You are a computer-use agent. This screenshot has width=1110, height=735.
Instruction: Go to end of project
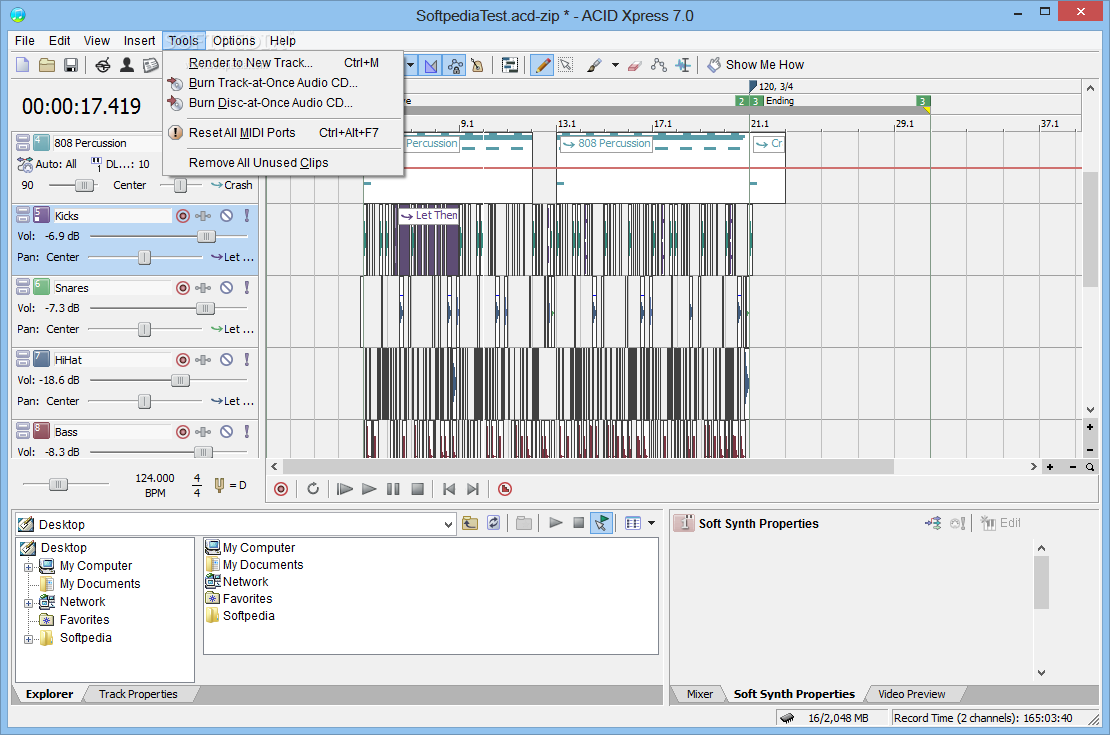coord(473,489)
